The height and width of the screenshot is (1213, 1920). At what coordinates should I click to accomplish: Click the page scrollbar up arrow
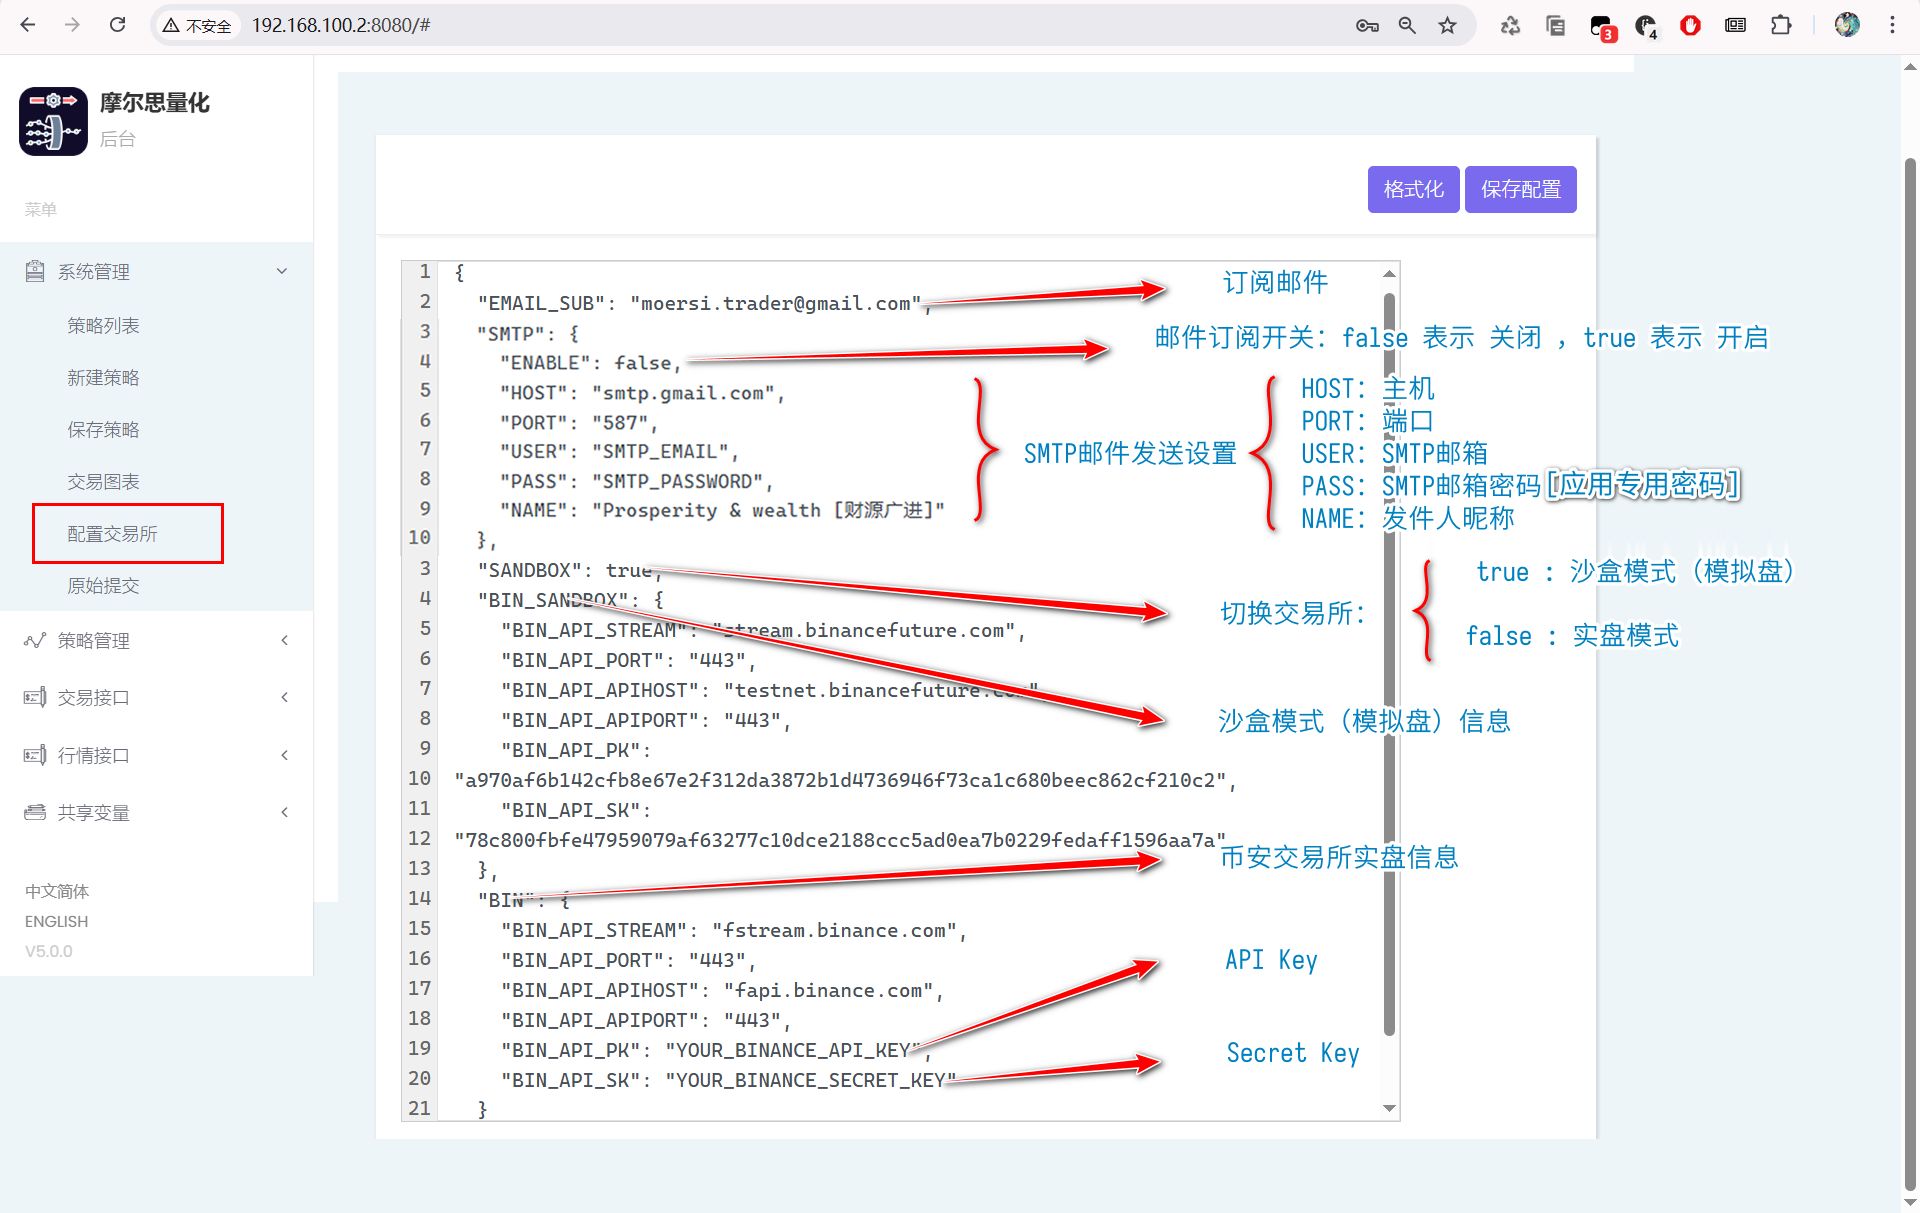pyautogui.click(x=1910, y=67)
